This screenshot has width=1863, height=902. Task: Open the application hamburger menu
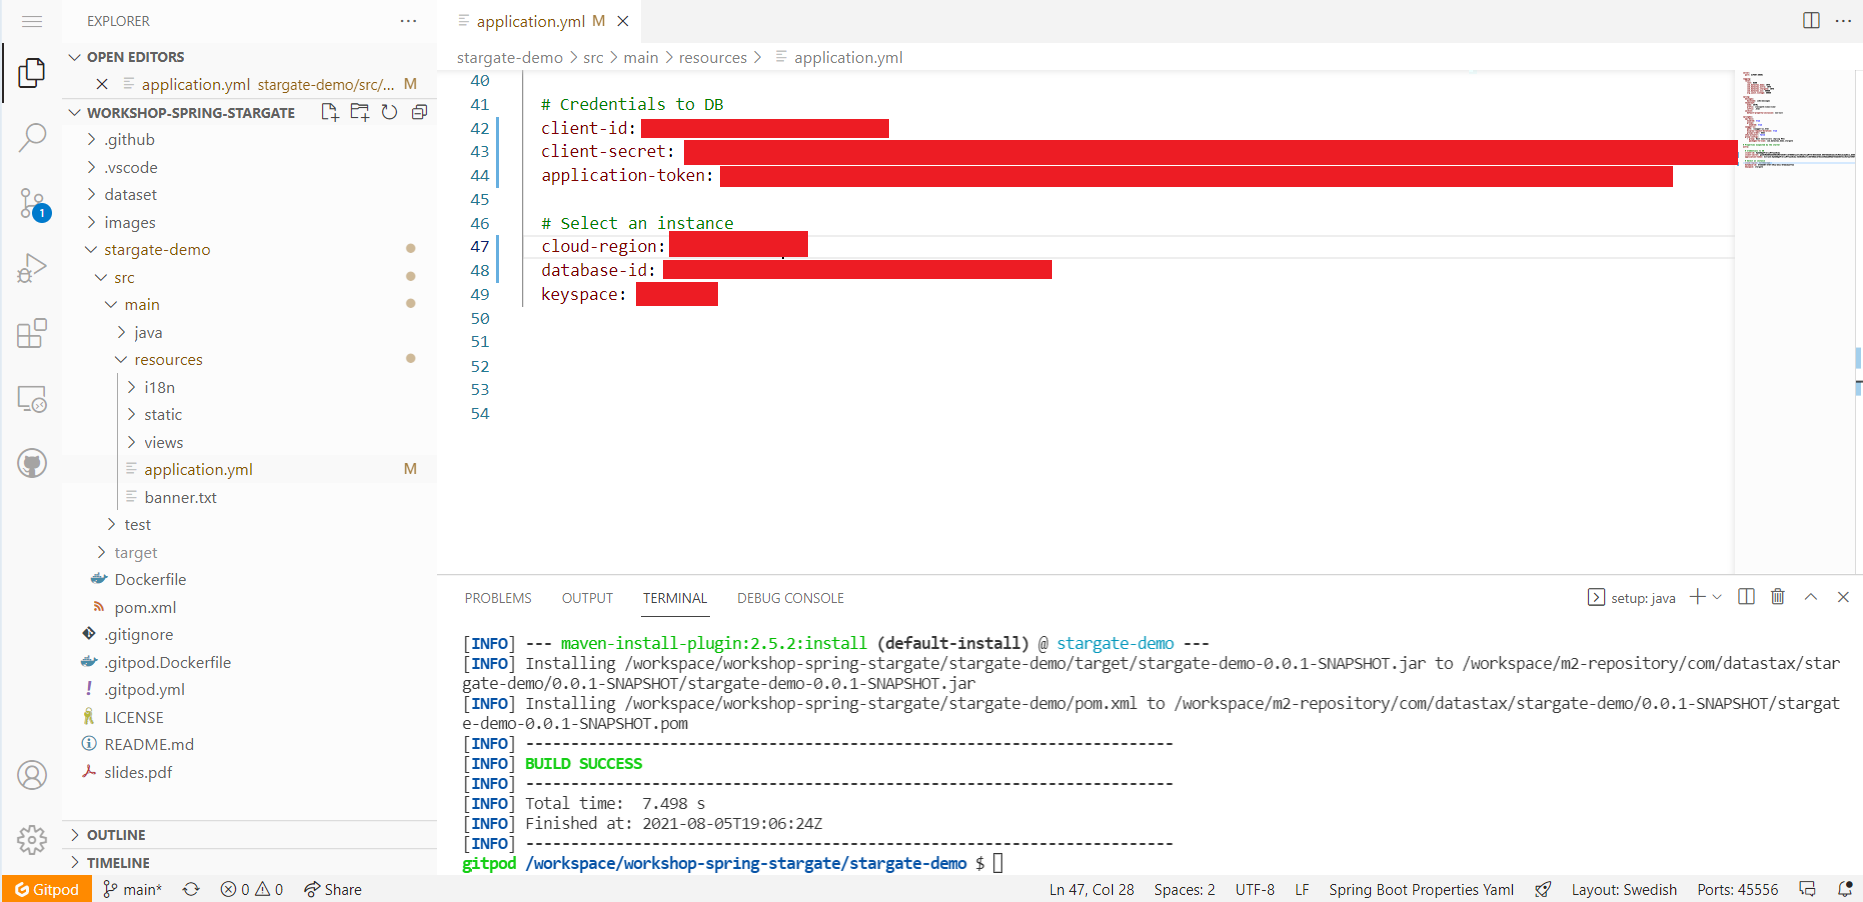point(33,20)
